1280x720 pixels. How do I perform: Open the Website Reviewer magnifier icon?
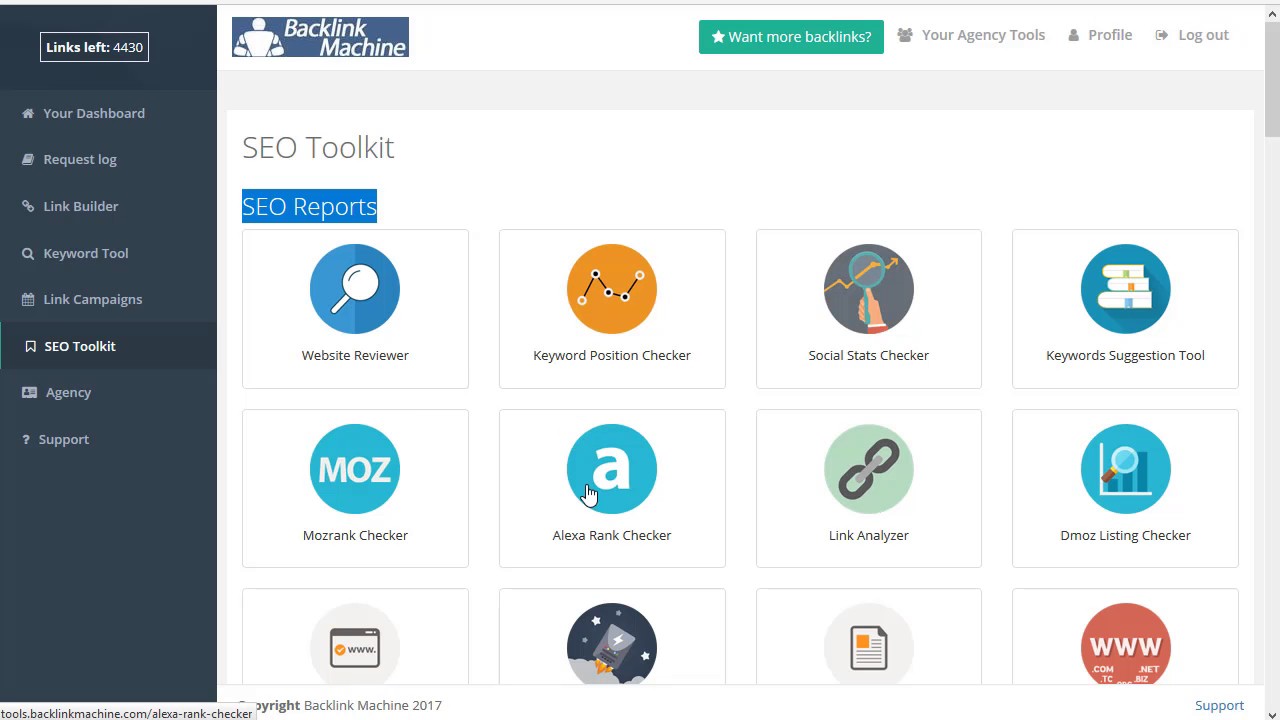tap(355, 289)
